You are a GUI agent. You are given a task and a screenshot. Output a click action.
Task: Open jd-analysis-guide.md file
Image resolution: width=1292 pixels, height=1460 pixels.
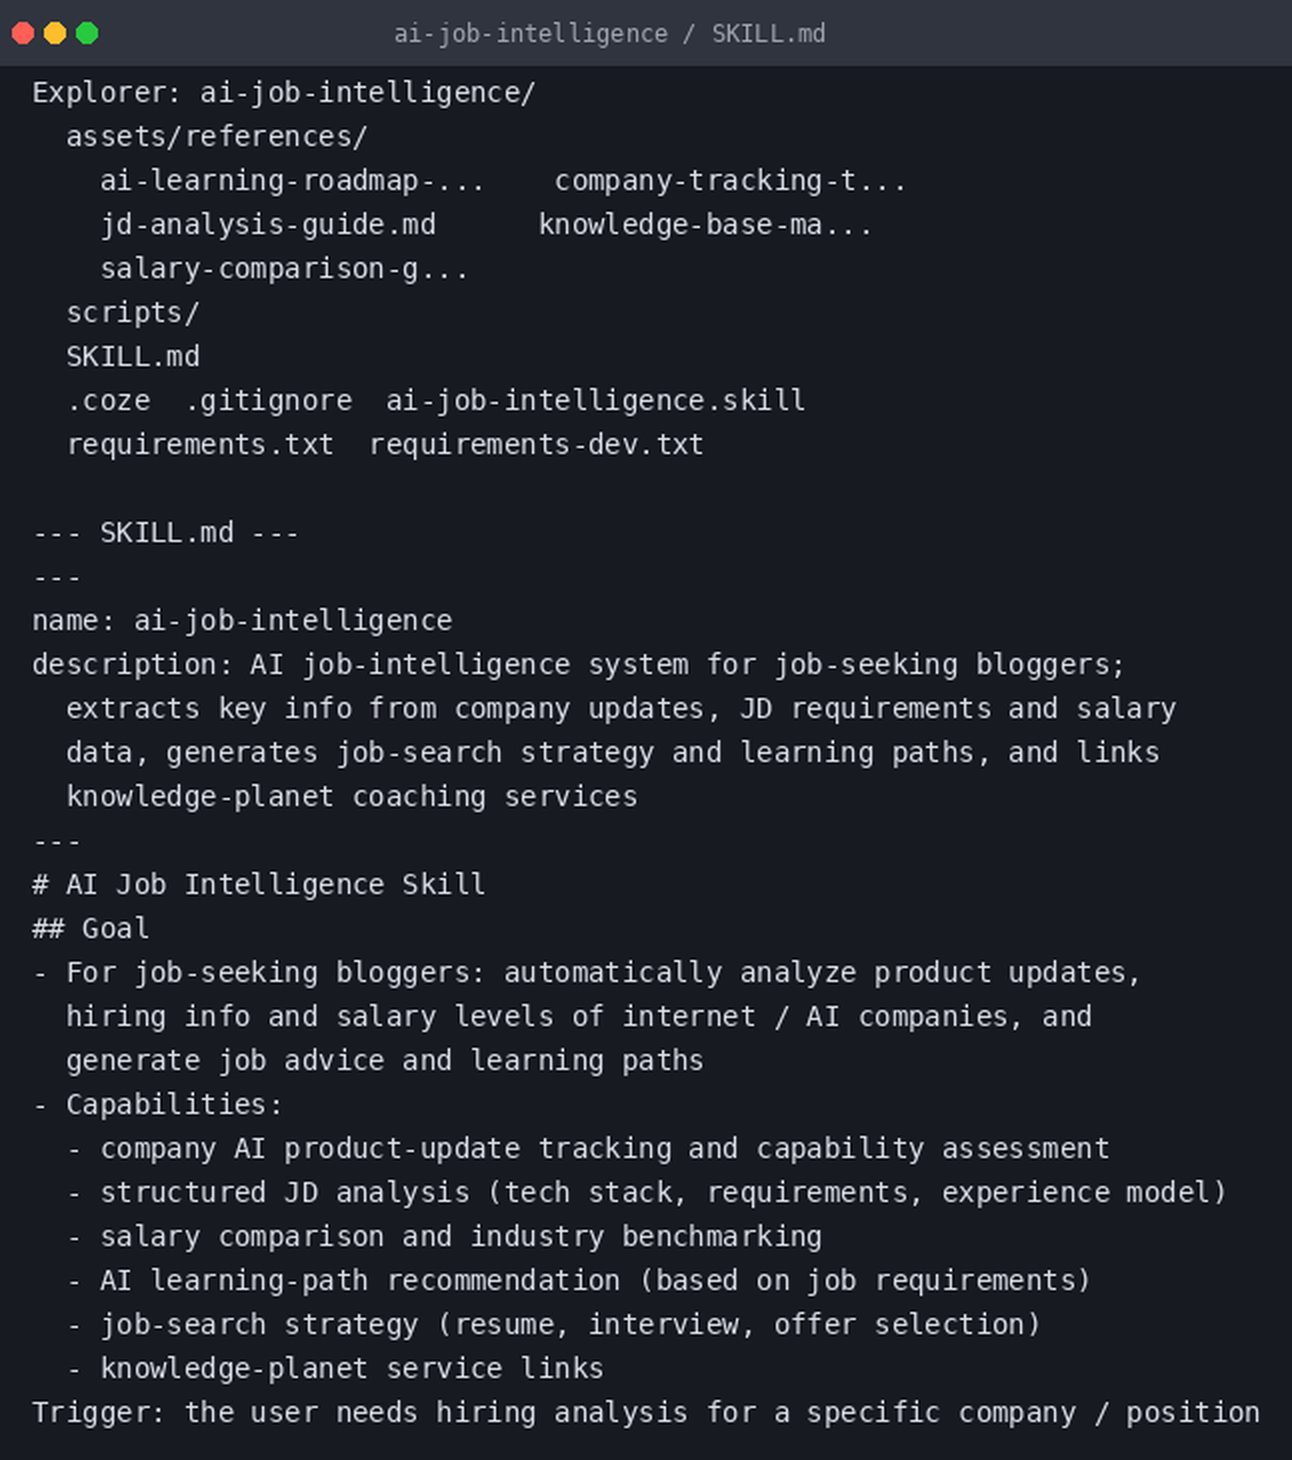(268, 224)
